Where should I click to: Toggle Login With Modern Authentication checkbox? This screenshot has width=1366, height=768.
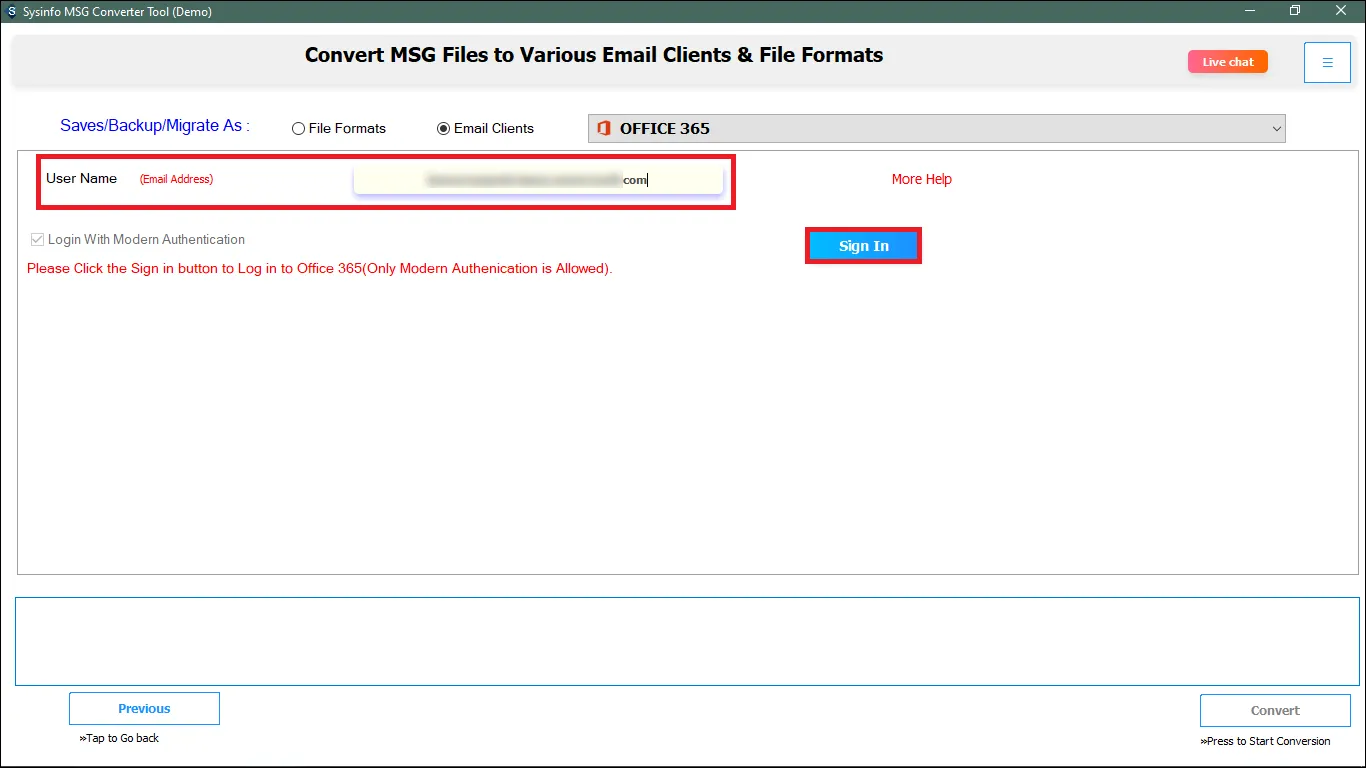[38, 240]
